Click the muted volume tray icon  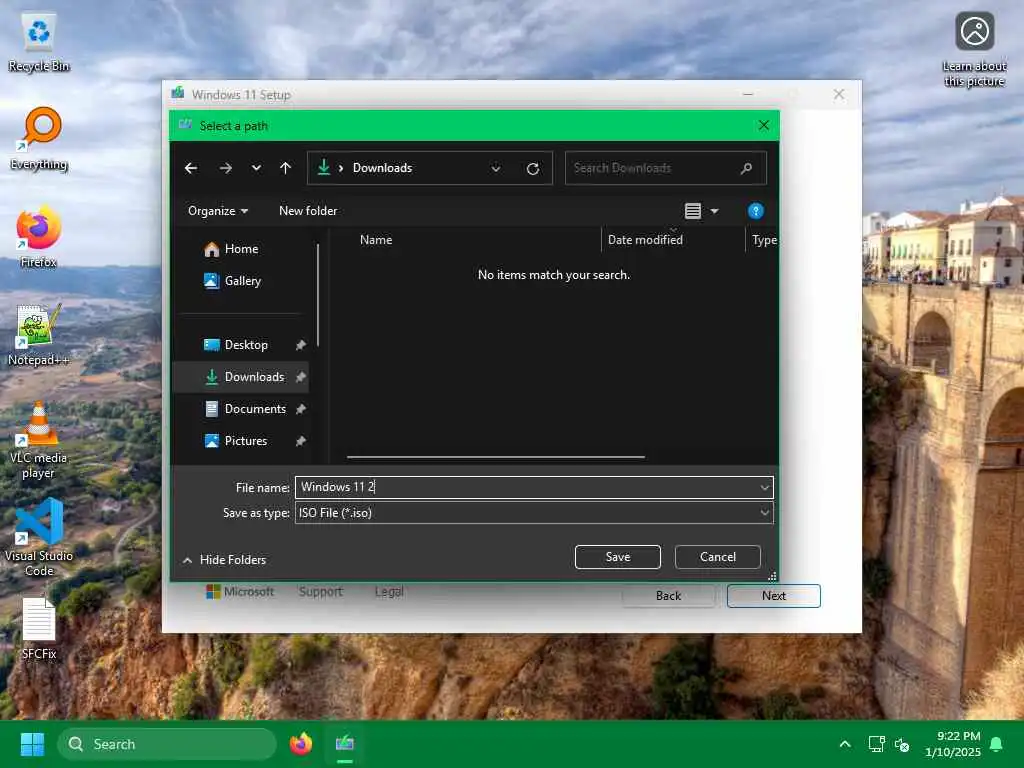tap(902, 744)
